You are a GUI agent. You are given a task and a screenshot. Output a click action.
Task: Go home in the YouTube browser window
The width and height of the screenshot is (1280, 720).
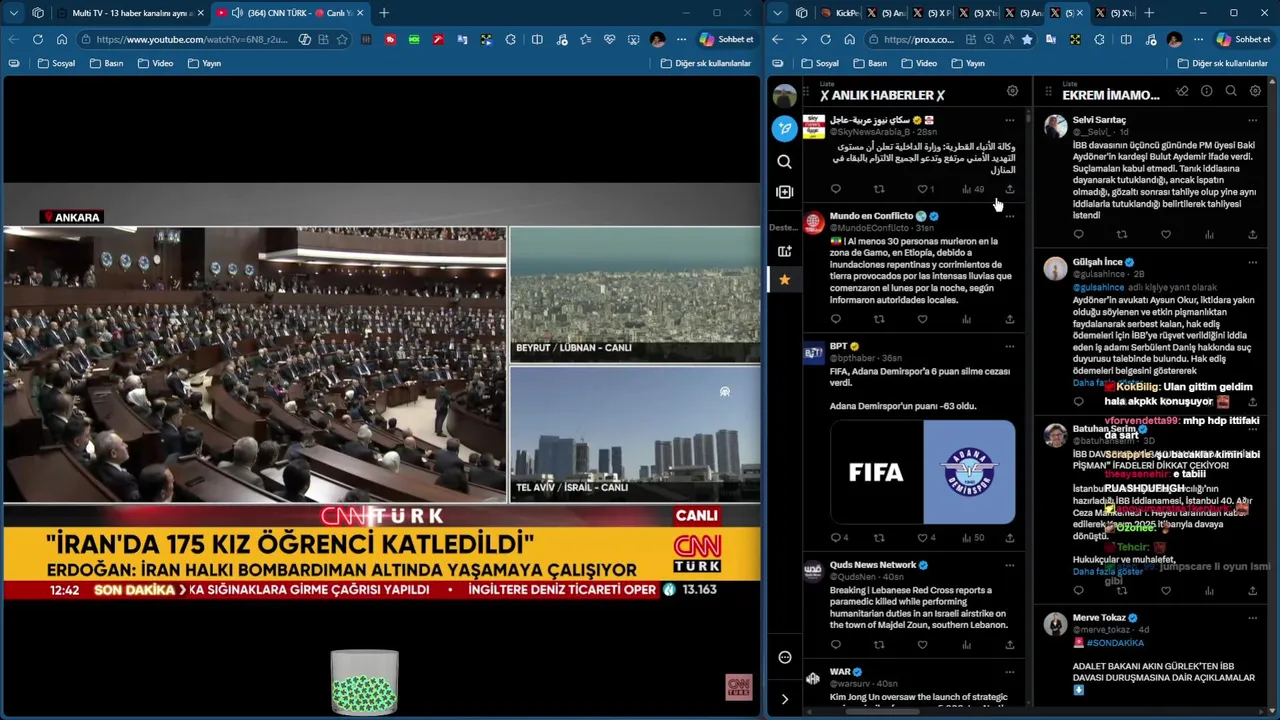pos(62,39)
